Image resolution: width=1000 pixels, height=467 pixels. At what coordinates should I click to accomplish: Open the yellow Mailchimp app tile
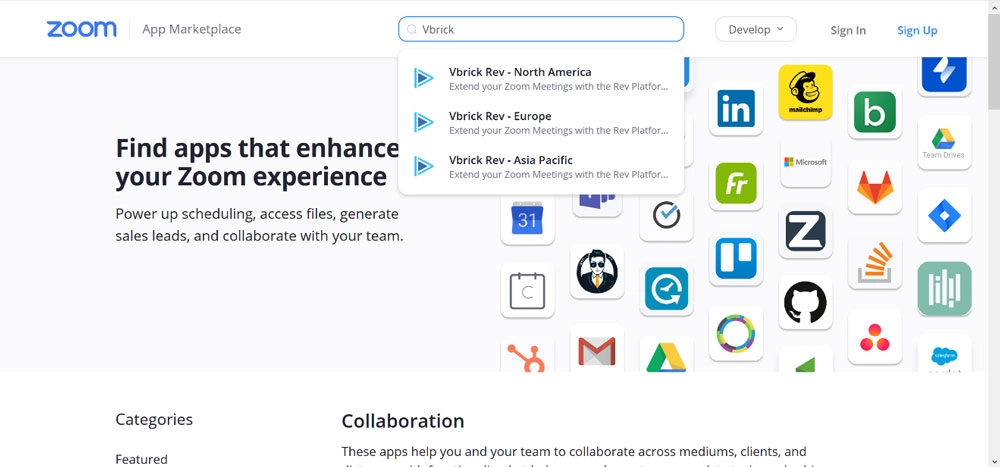coord(805,92)
